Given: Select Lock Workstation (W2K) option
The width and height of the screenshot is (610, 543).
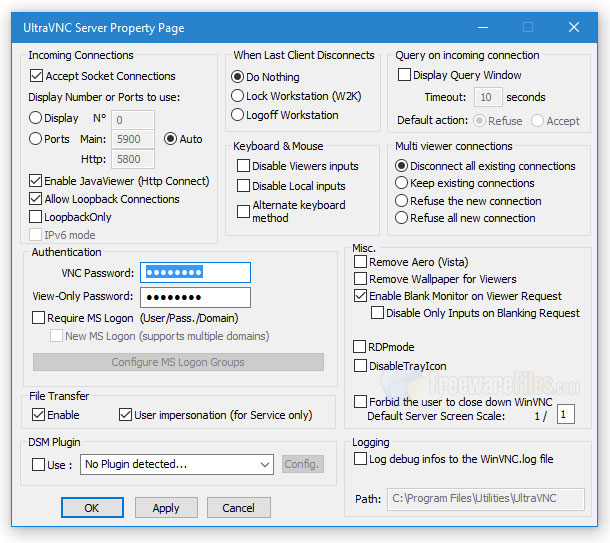Looking at the screenshot, I should pyautogui.click(x=238, y=96).
